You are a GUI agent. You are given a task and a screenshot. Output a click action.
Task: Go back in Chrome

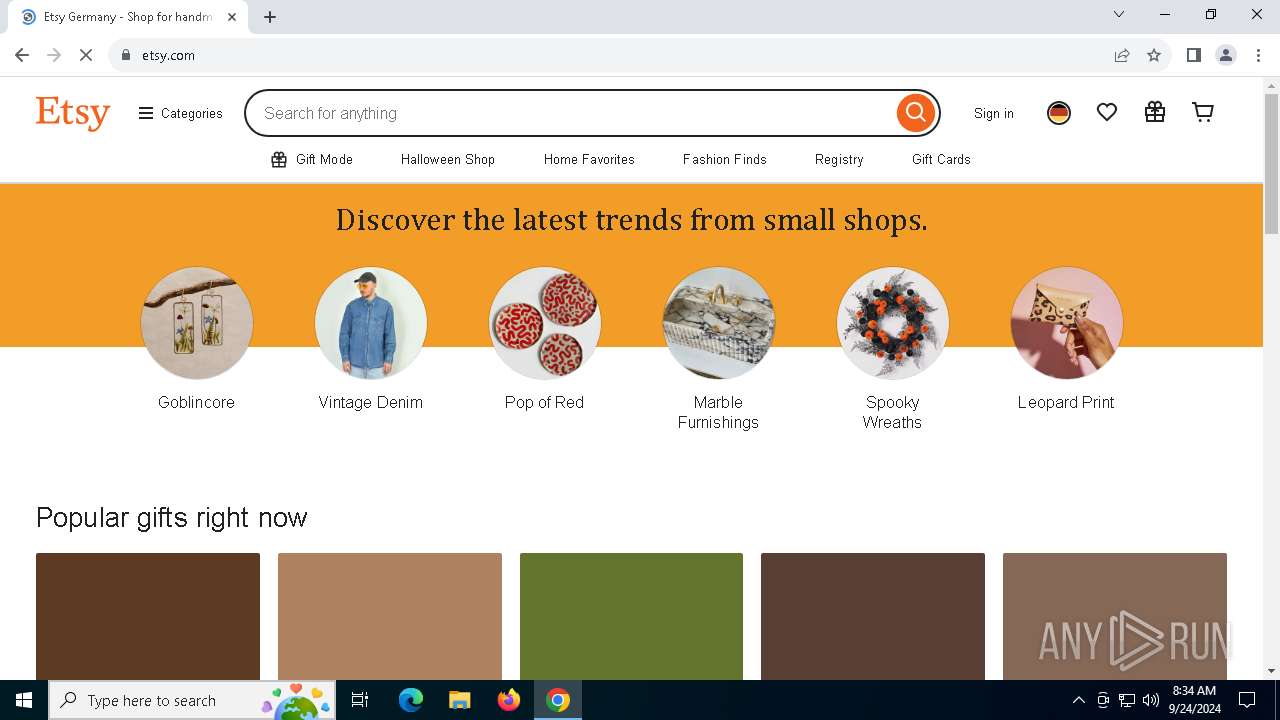tap(22, 55)
